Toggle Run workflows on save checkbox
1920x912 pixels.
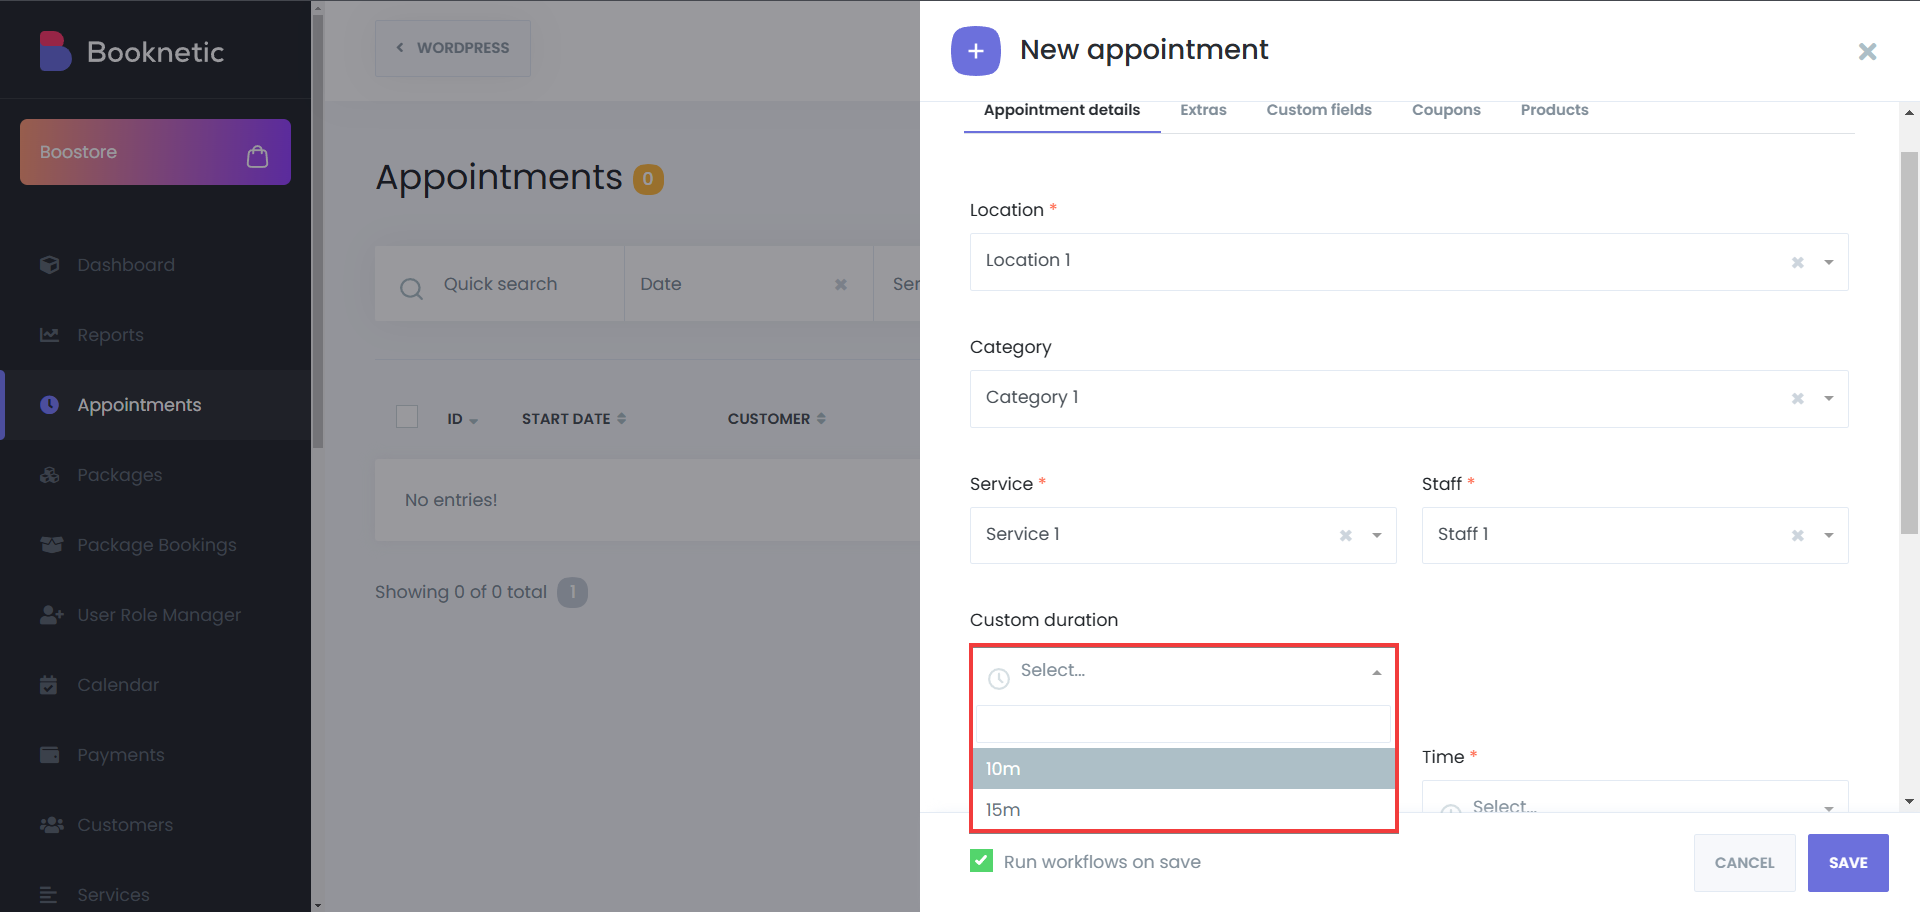(981, 861)
